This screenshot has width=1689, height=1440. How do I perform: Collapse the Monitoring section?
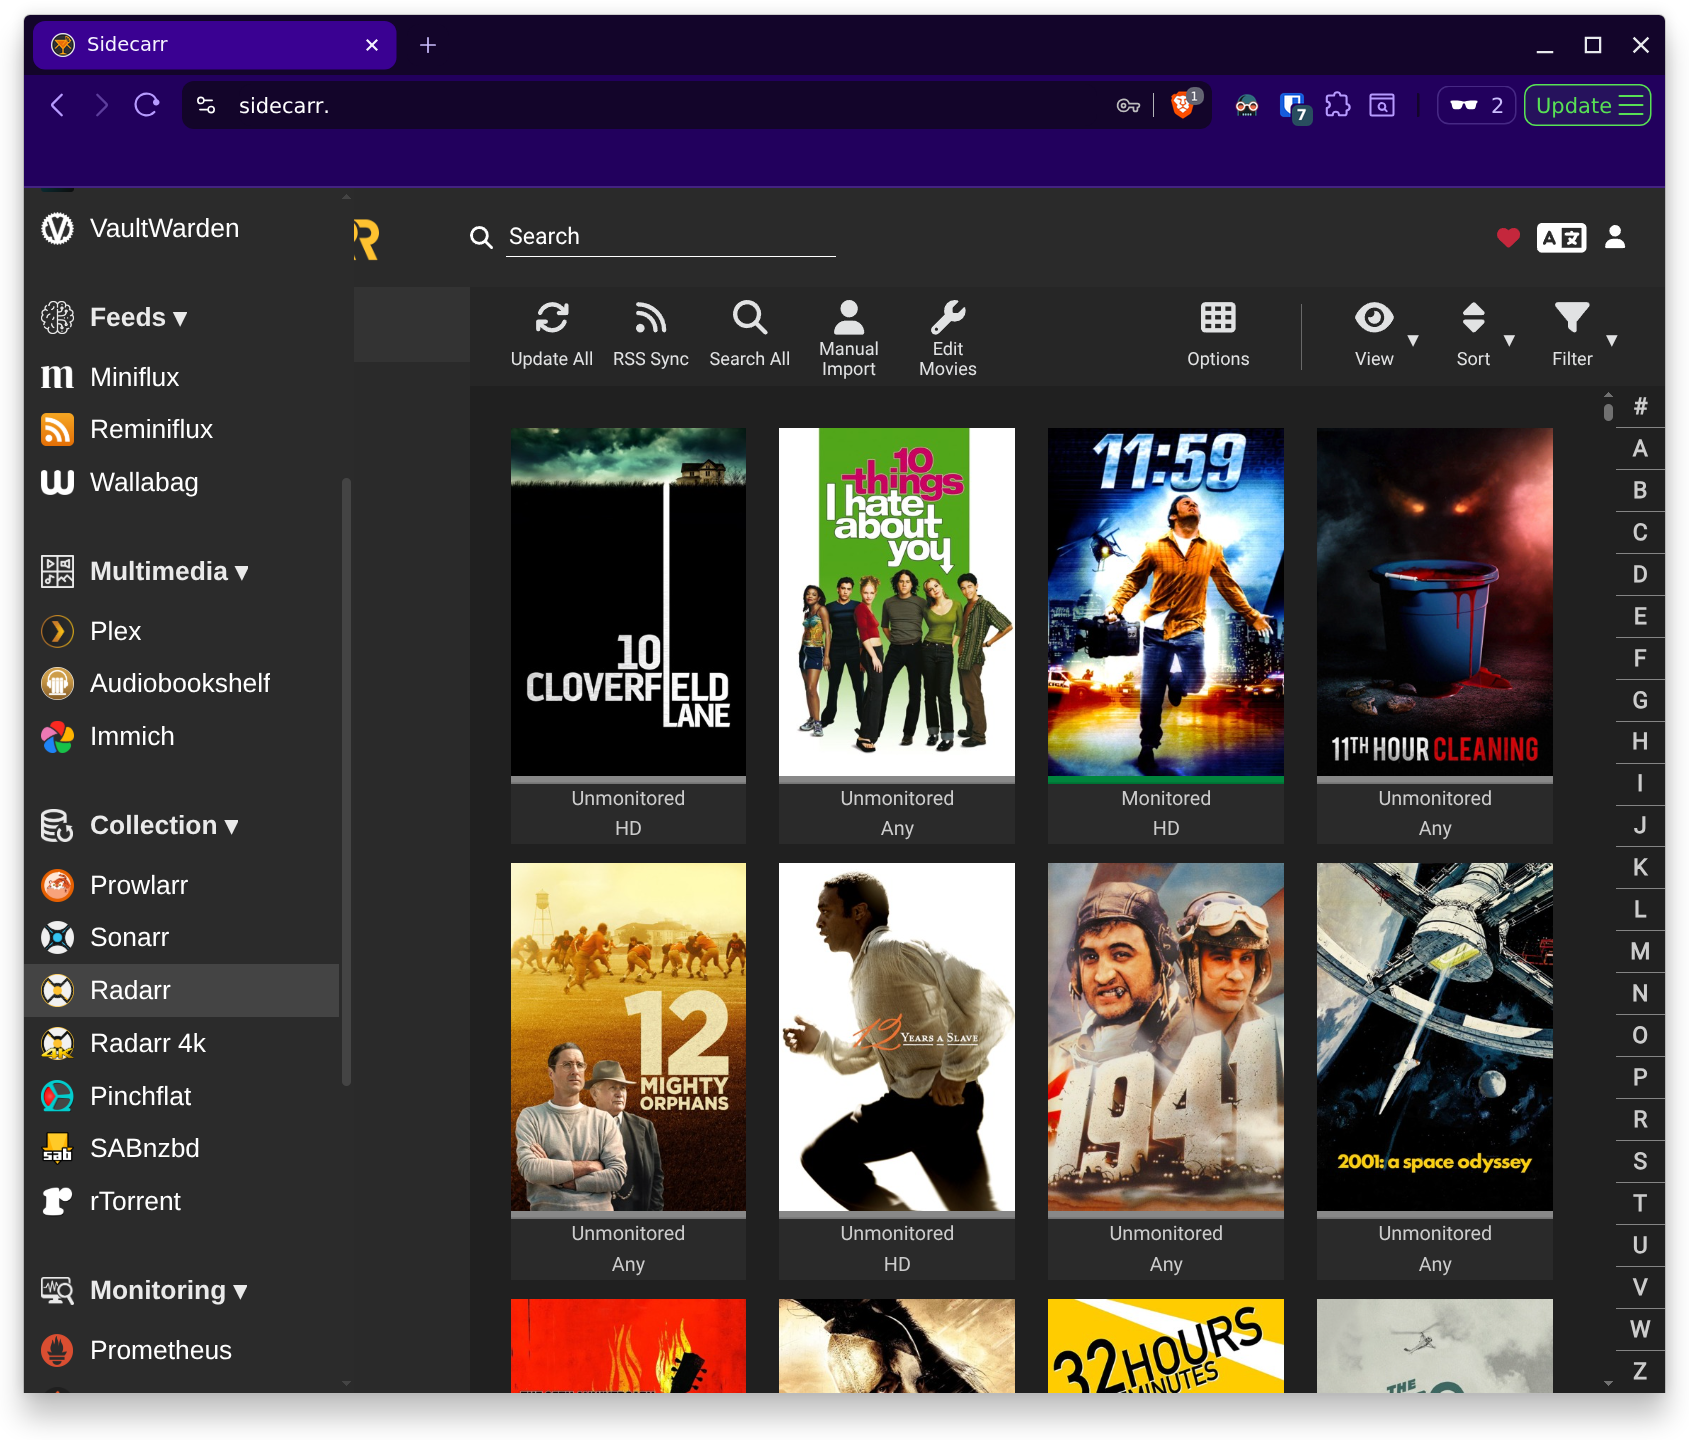pos(168,1291)
